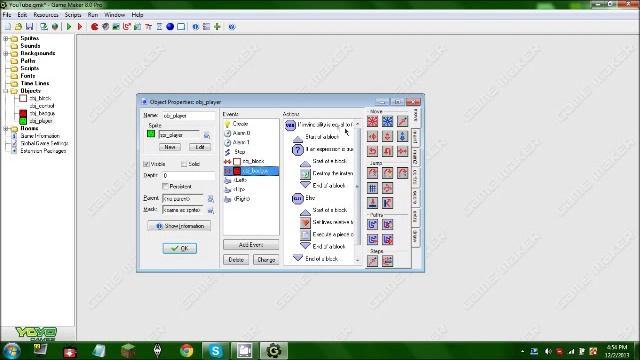Click the OK button
This screenshot has width=640, height=360.
pyautogui.click(x=180, y=248)
